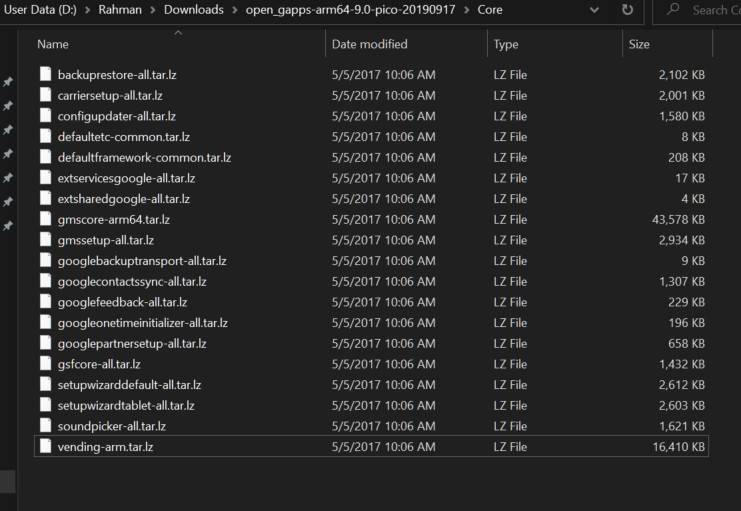Go to User Data (D:) breadcrumb
This screenshot has height=511, width=741.
coord(40,9)
